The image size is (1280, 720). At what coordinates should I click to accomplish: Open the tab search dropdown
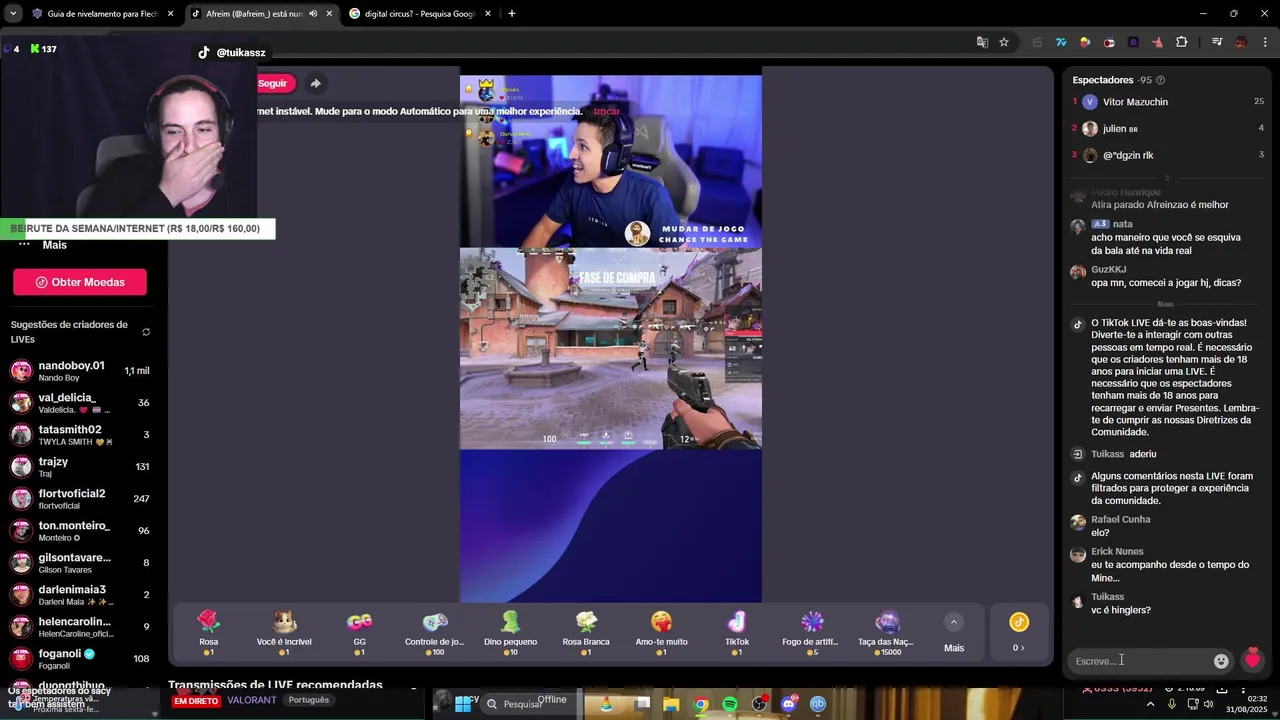coord(13,14)
